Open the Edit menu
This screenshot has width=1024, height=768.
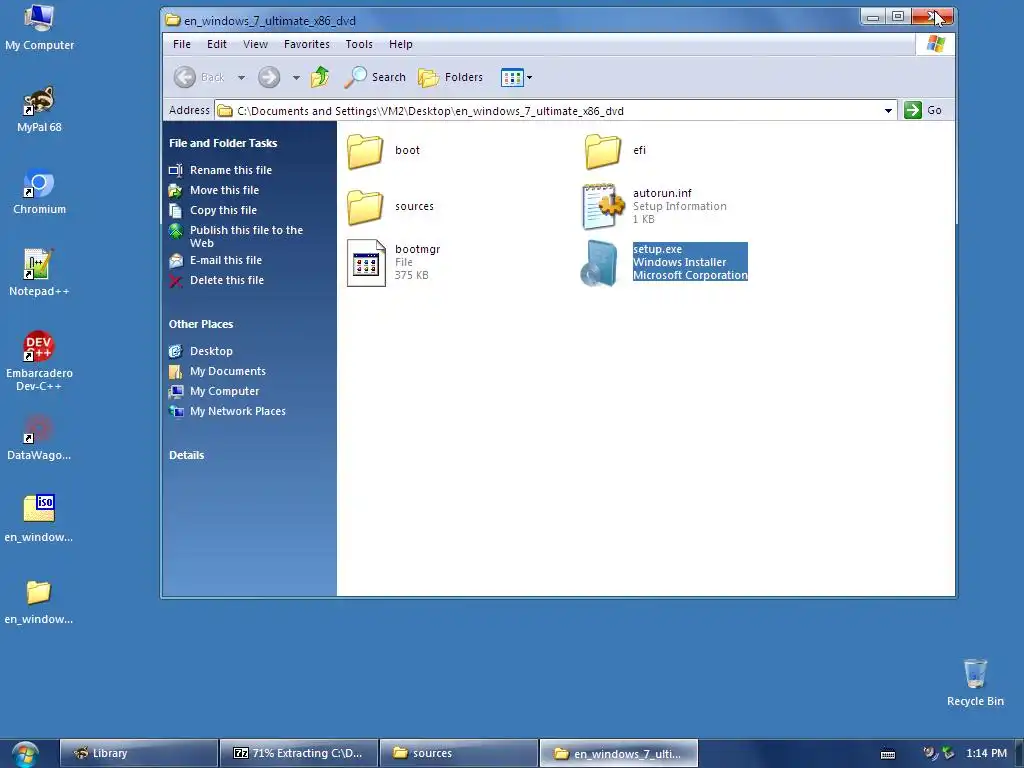pyautogui.click(x=217, y=44)
